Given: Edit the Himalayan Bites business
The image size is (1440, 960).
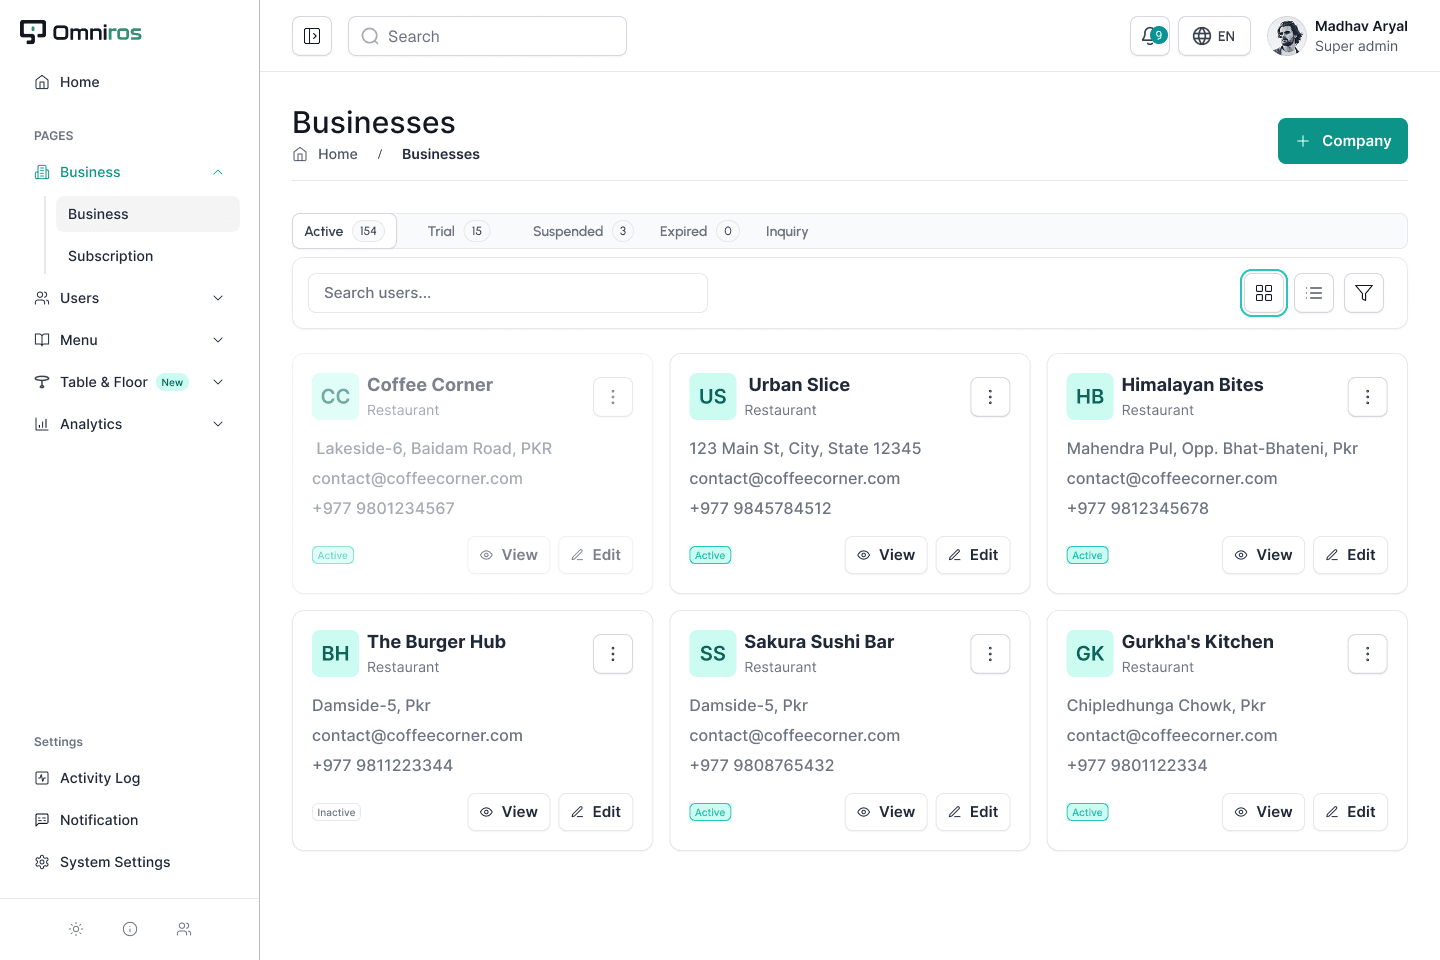Looking at the screenshot, I should click(x=1350, y=555).
